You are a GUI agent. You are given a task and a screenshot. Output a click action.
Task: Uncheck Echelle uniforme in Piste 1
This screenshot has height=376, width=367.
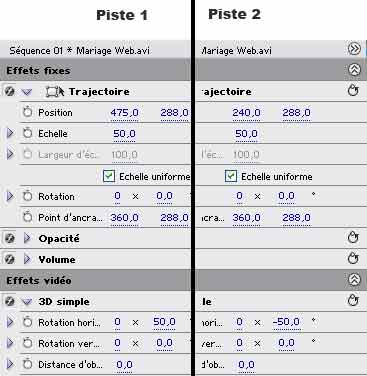coord(109,176)
